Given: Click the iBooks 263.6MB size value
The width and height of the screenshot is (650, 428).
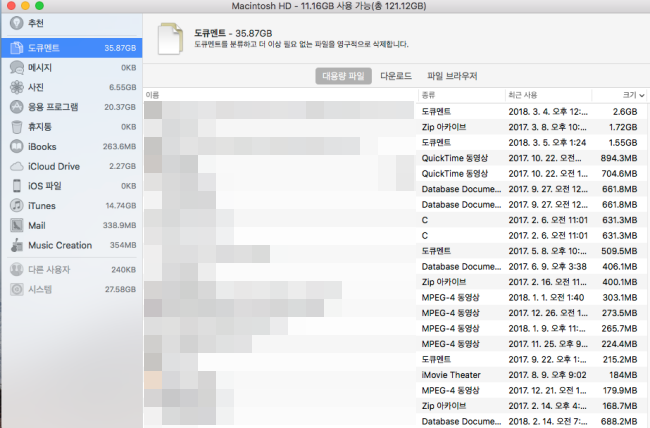Looking at the screenshot, I should [119, 146].
